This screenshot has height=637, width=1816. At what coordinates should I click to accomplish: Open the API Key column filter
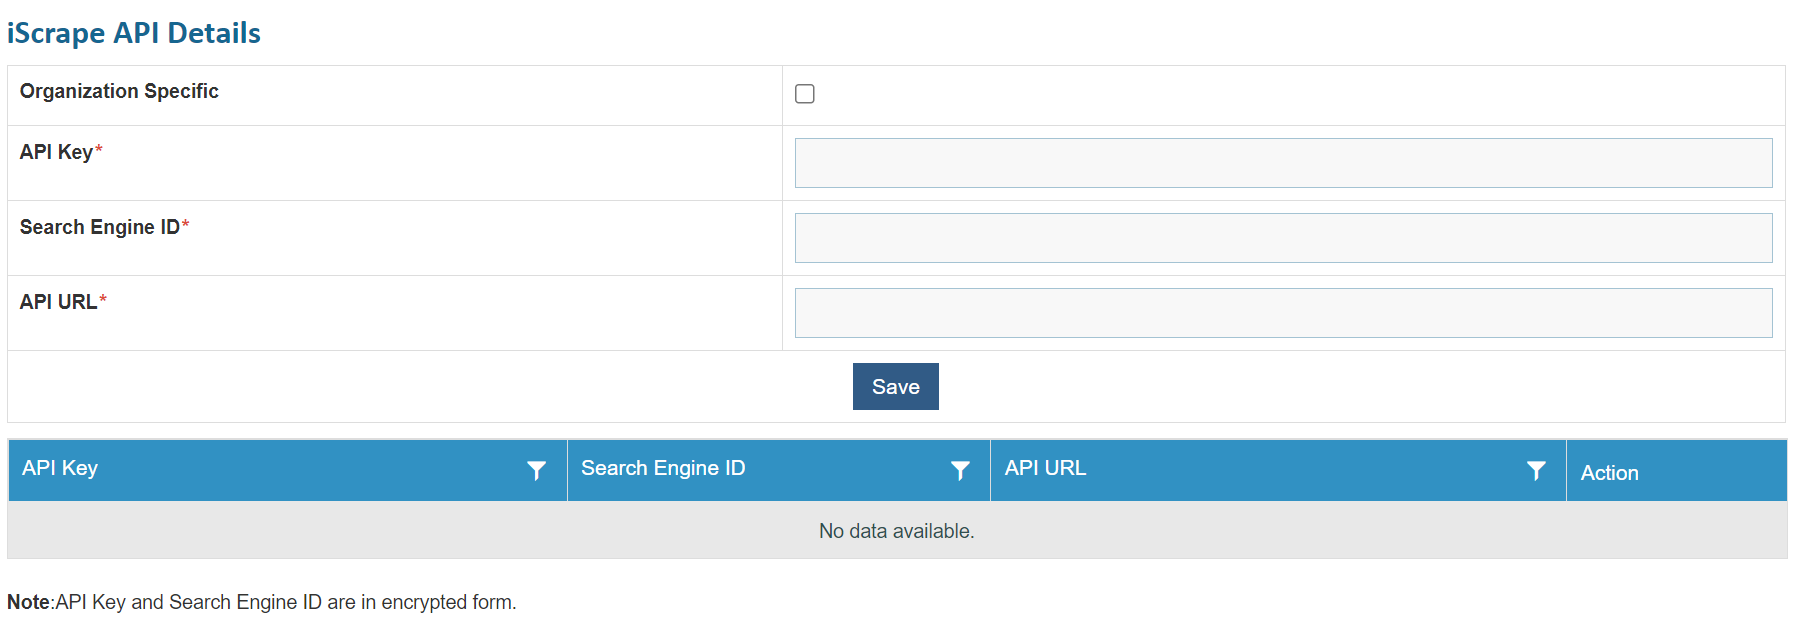[x=536, y=470]
